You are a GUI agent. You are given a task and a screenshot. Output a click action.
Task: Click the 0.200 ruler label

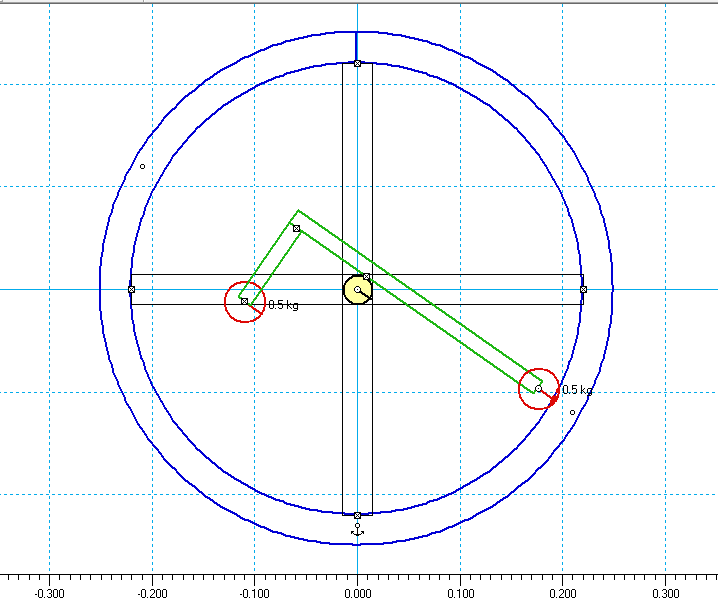[x=563, y=594]
